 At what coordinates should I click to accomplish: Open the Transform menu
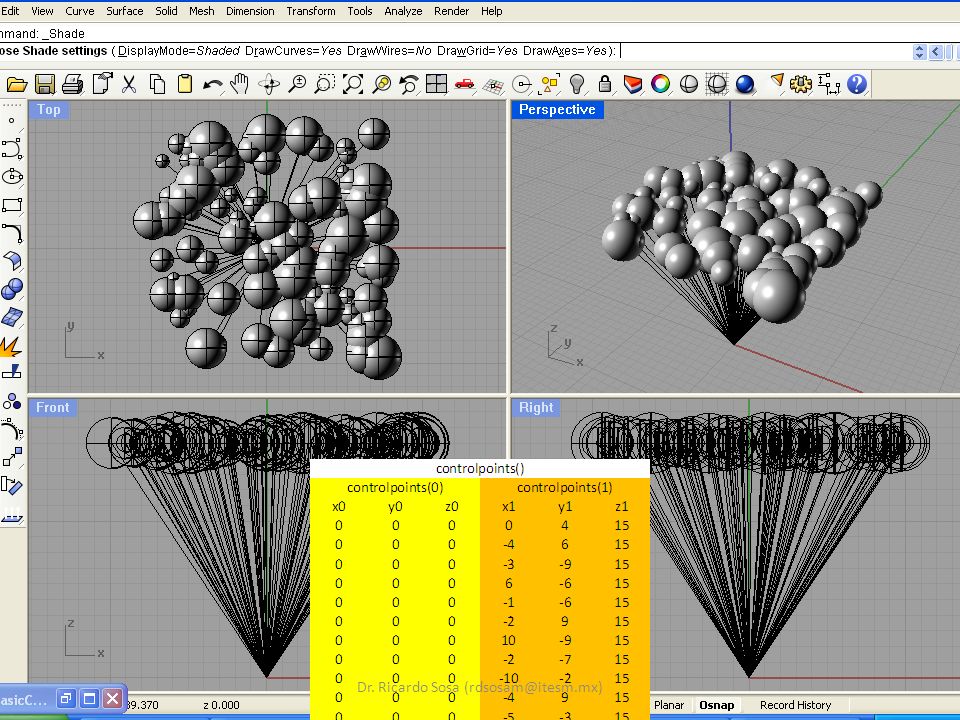click(311, 11)
